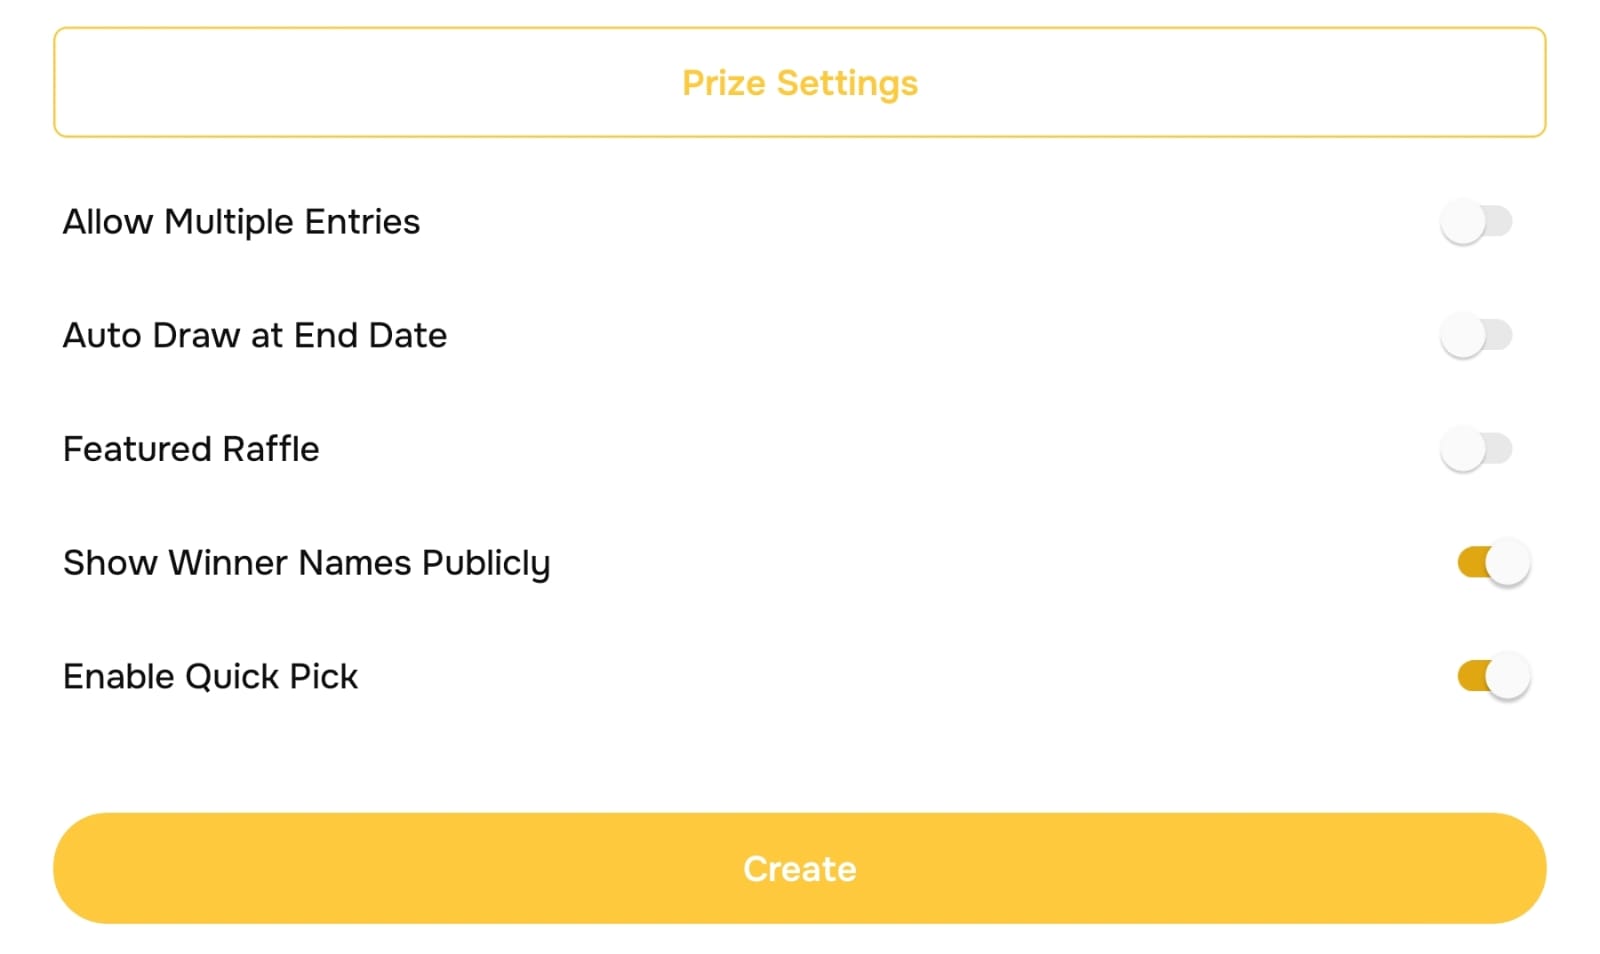This screenshot has height=954, width=1600.
Task: Select the 'Featured Raffle' label text
Action: tap(191, 449)
